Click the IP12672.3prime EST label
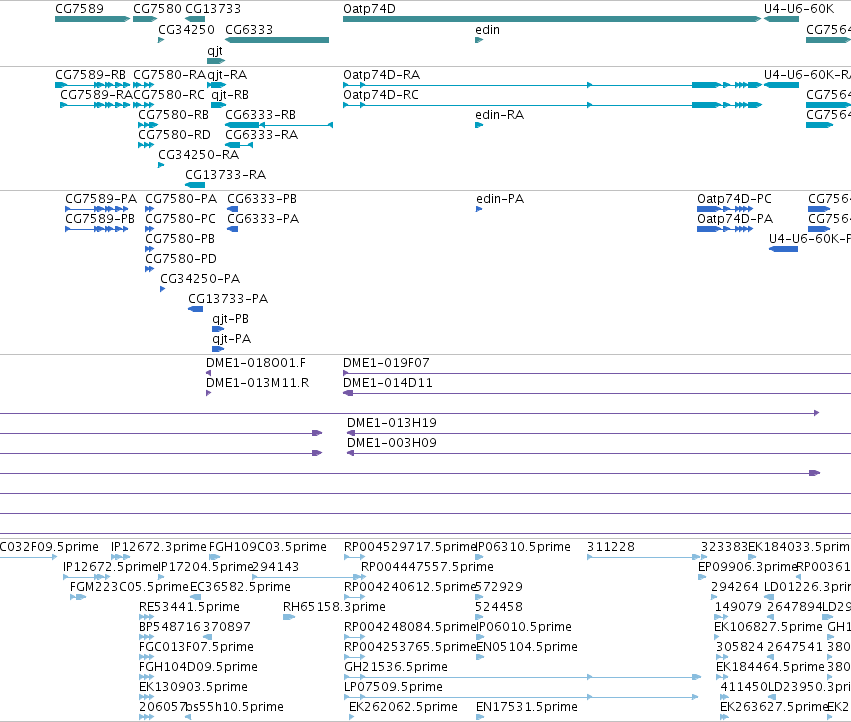This screenshot has height=722, width=851. tap(158, 547)
